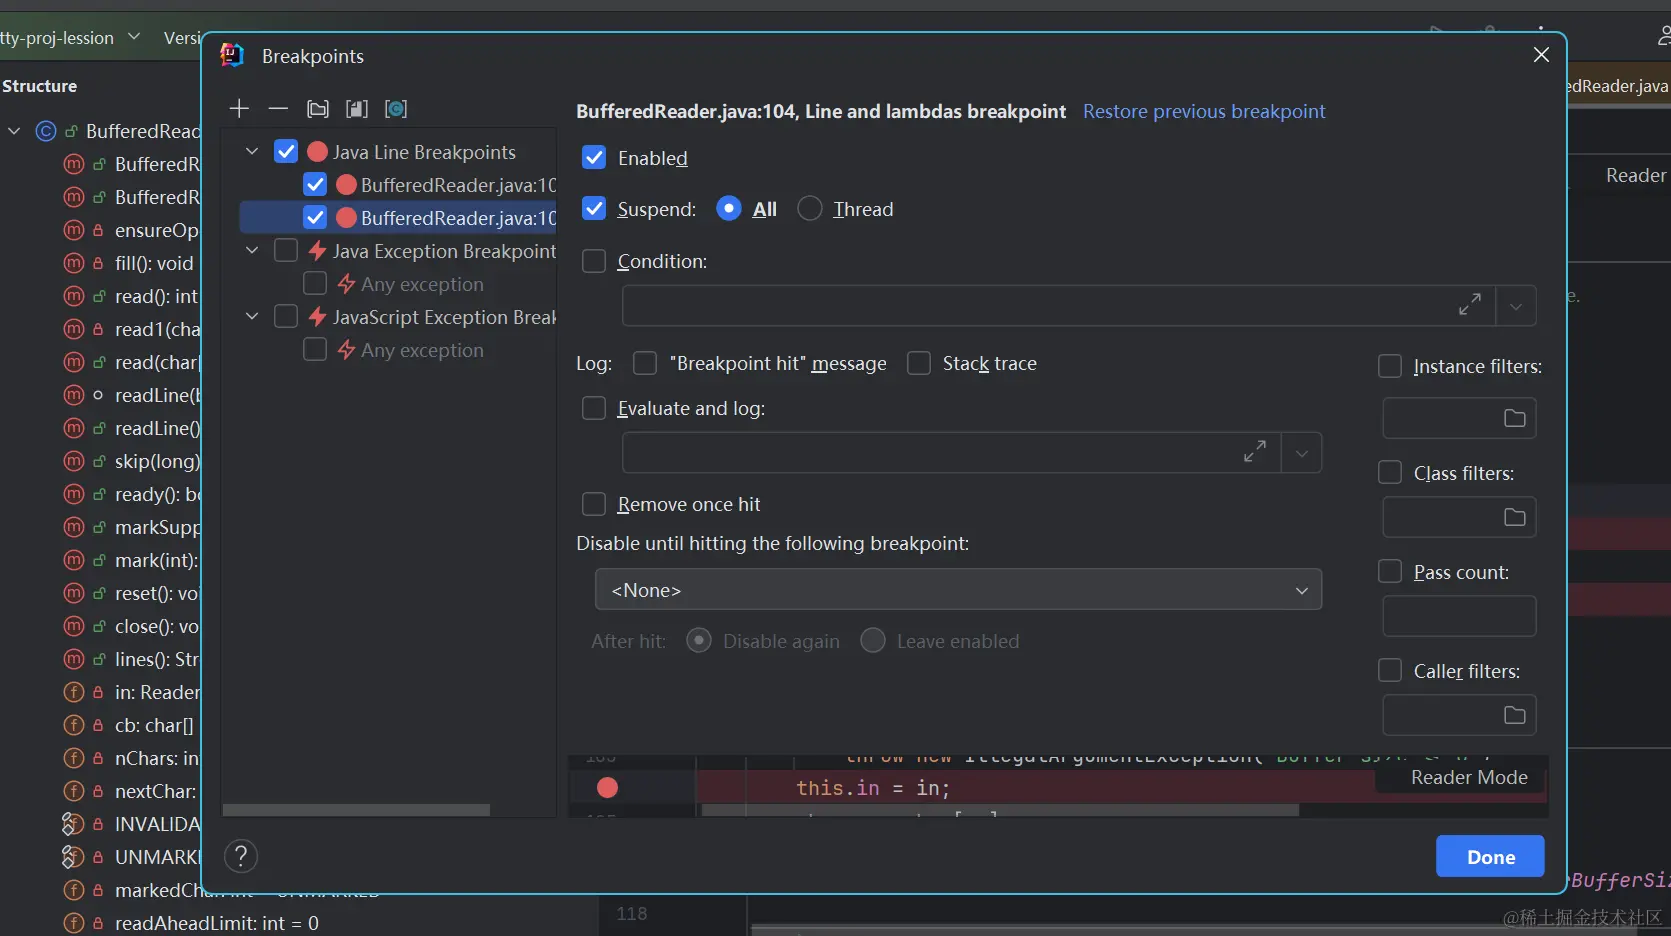This screenshot has width=1671, height=936.
Task: Enable Class filters checkbox
Action: [1390, 472]
